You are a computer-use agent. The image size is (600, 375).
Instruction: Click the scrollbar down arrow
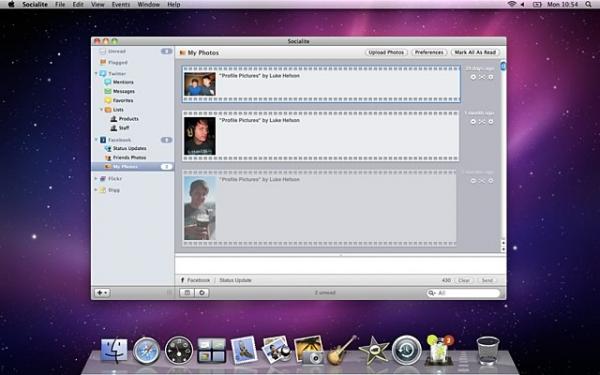click(x=503, y=249)
